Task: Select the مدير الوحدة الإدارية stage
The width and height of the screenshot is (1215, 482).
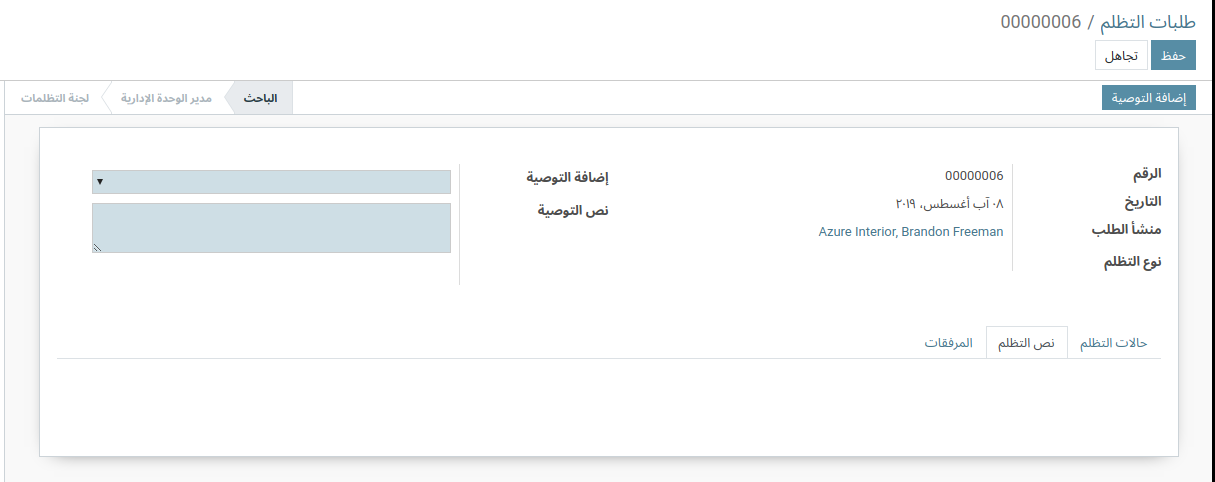Action: [166, 98]
